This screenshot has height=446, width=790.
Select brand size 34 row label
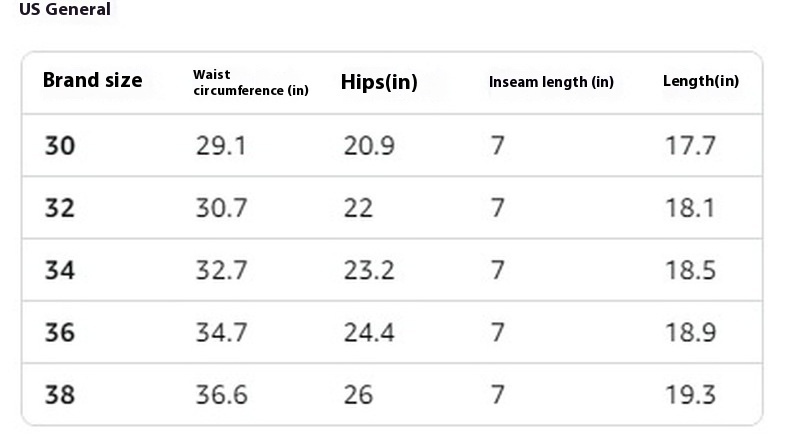click(x=60, y=270)
